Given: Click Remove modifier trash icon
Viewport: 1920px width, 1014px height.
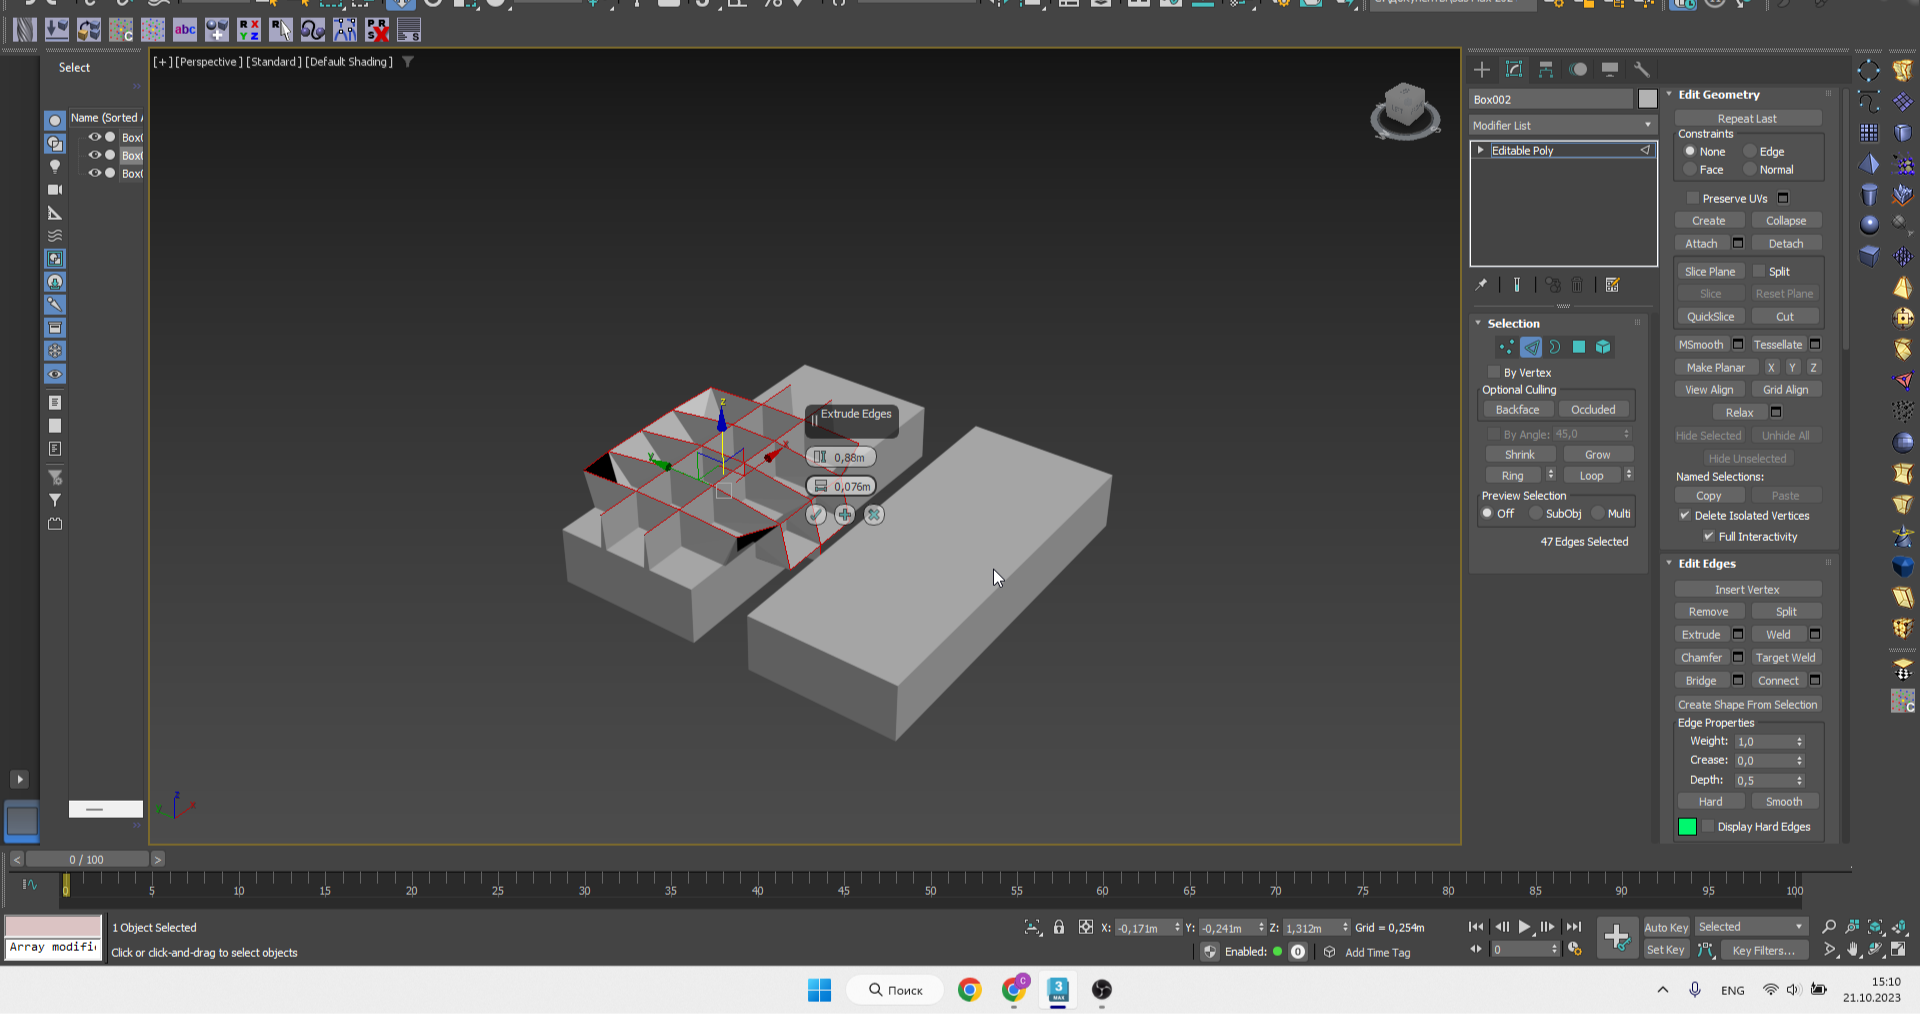Looking at the screenshot, I should click(x=1577, y=285).
